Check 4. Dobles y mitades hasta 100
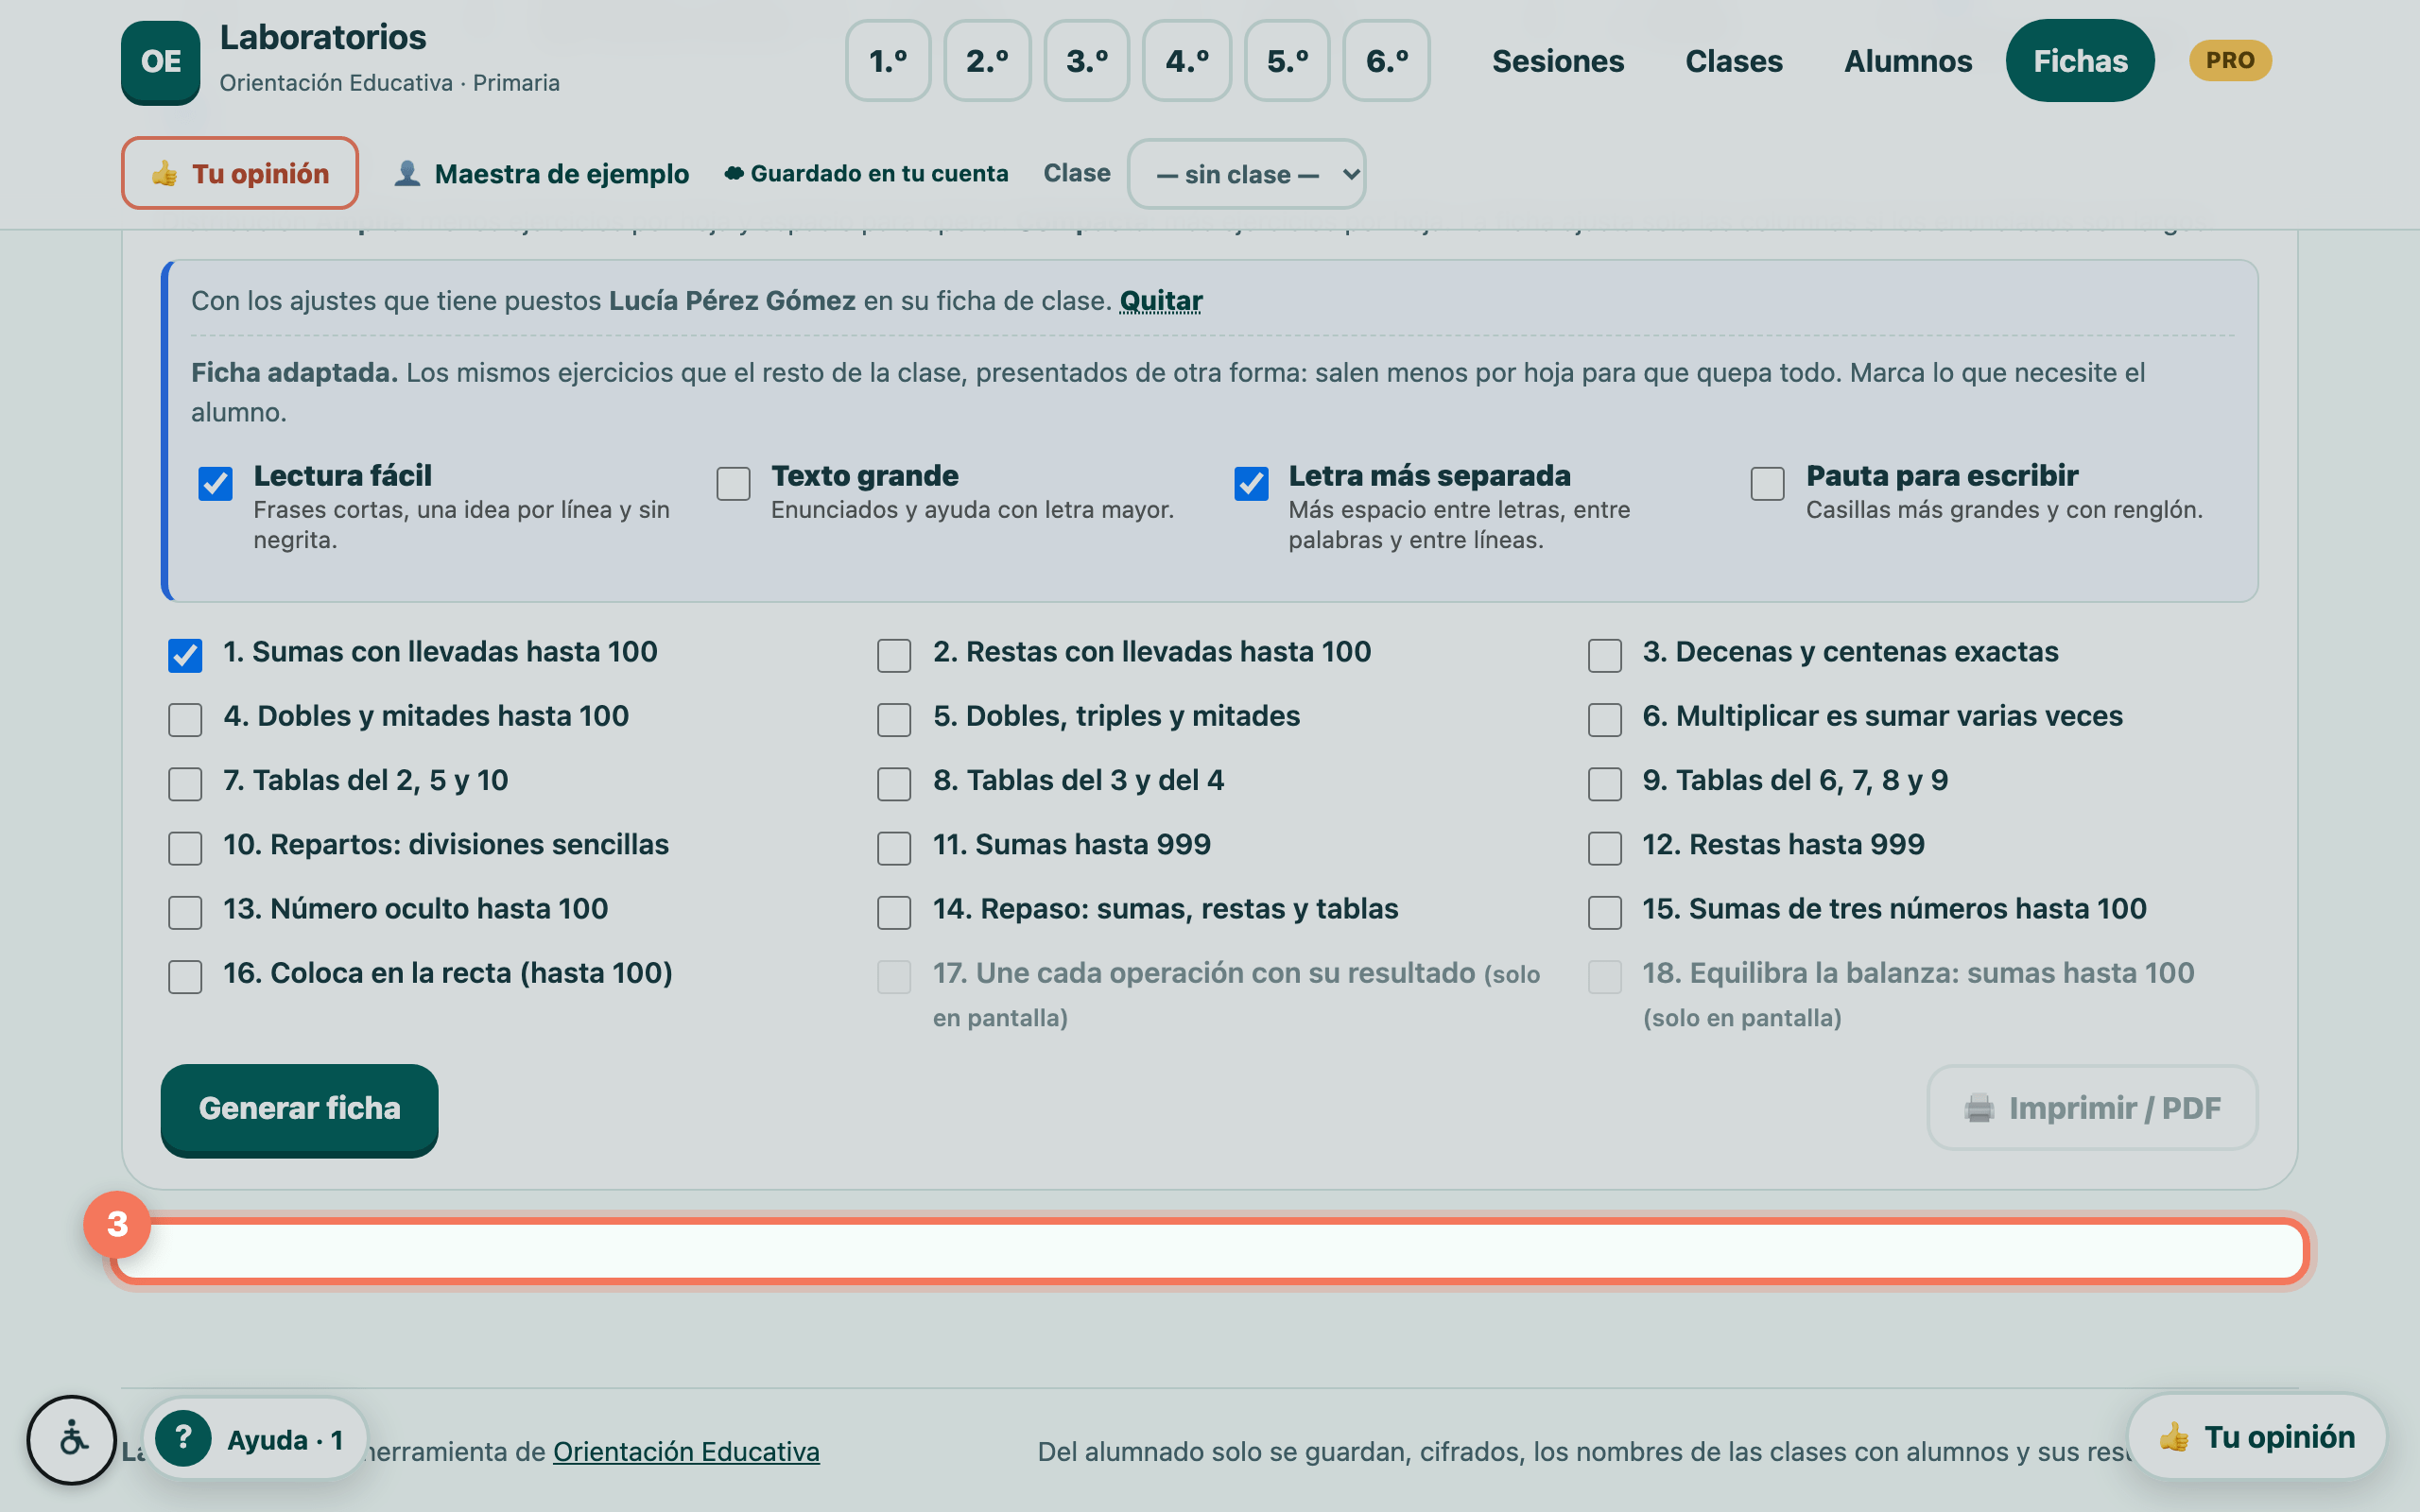Screen dimensions: 2420x1512 click(x=185, y=719)
